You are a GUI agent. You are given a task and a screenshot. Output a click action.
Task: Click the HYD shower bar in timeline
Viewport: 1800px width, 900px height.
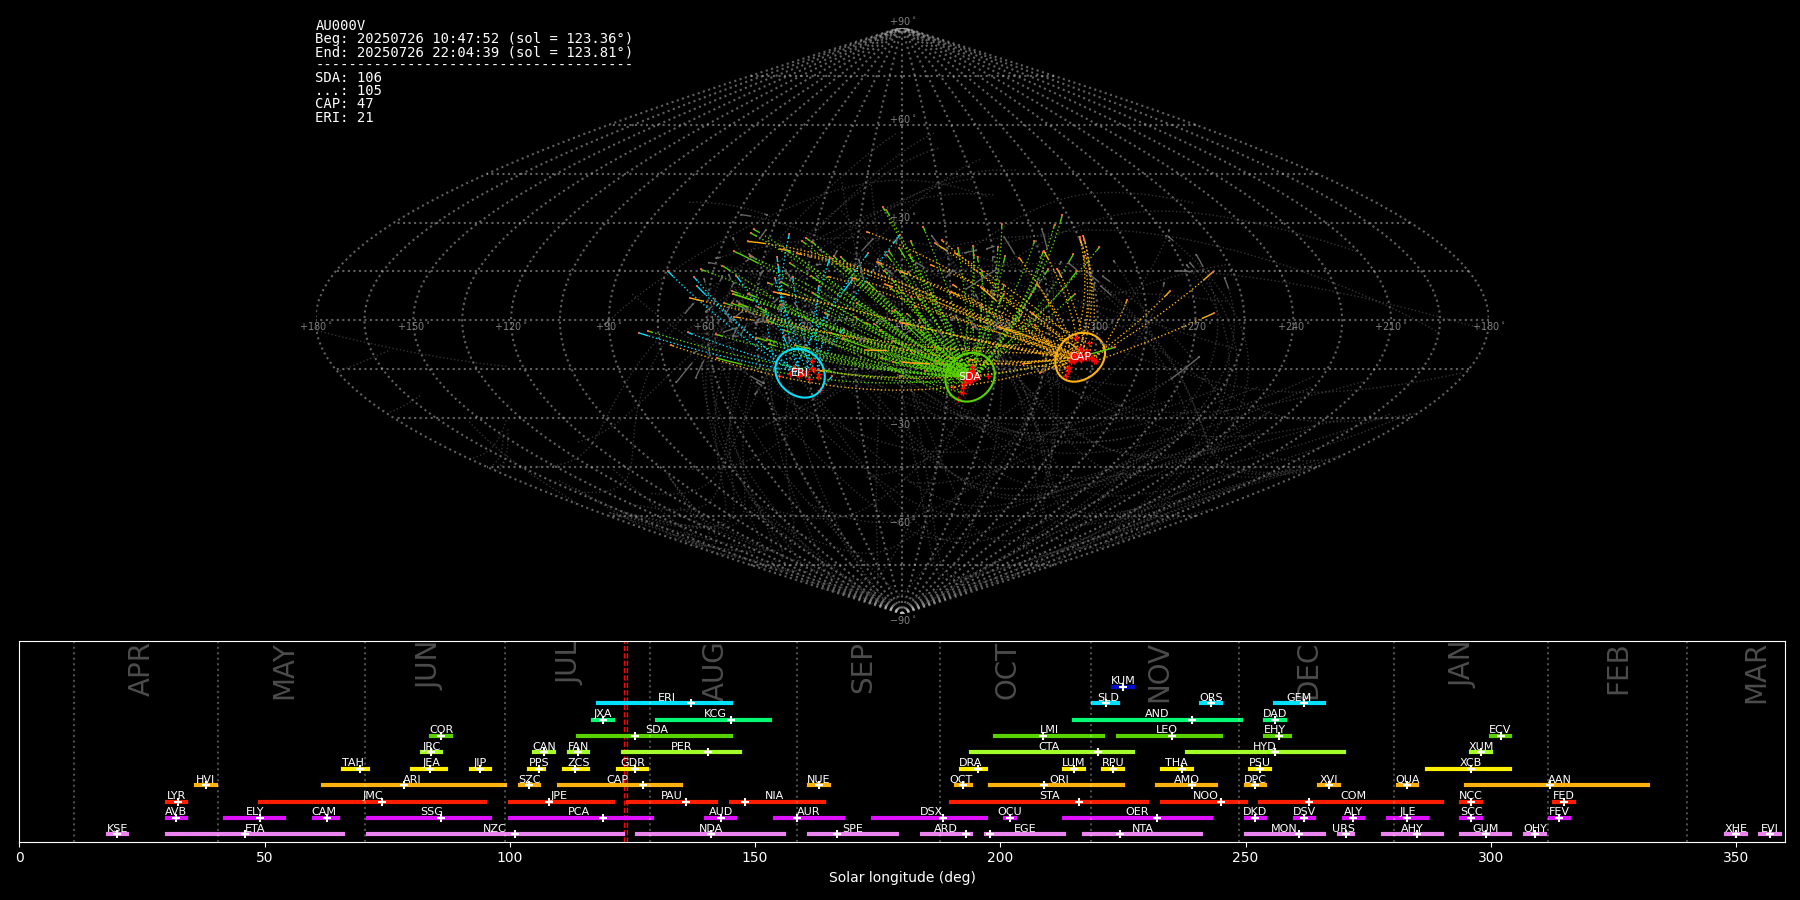coord(1265,752)
